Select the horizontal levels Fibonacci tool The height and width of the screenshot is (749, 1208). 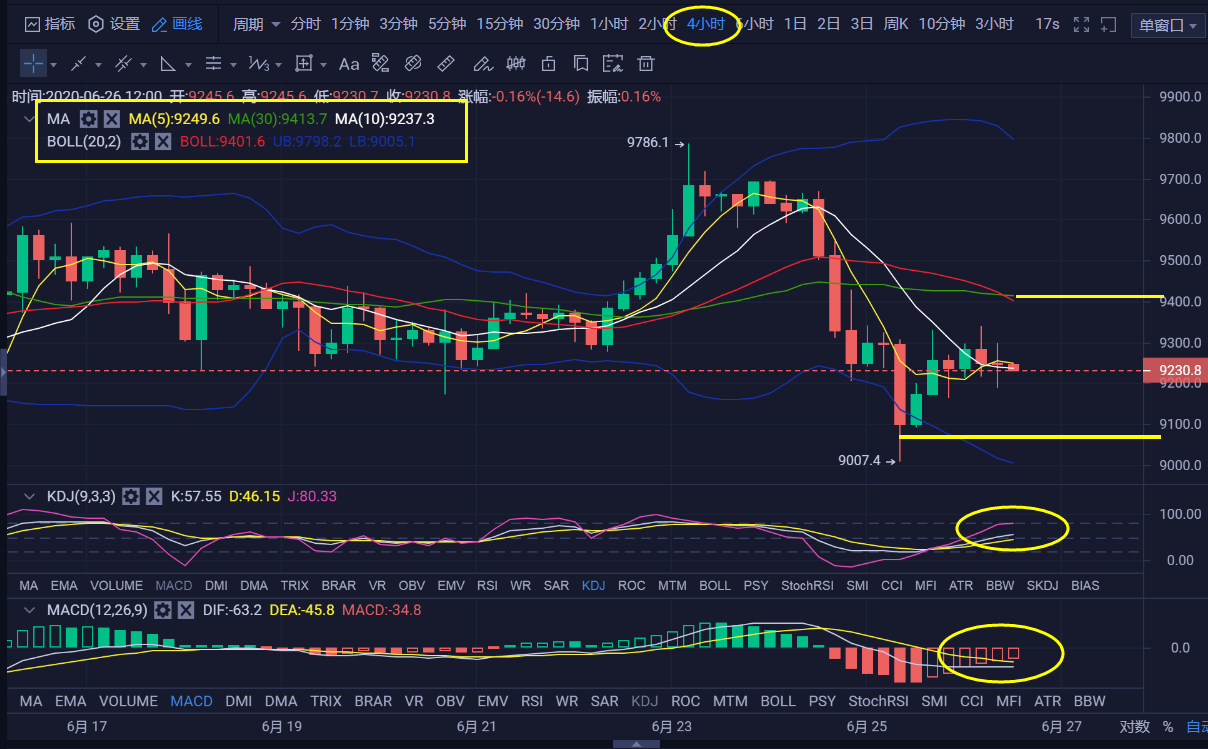pos(213,64)
